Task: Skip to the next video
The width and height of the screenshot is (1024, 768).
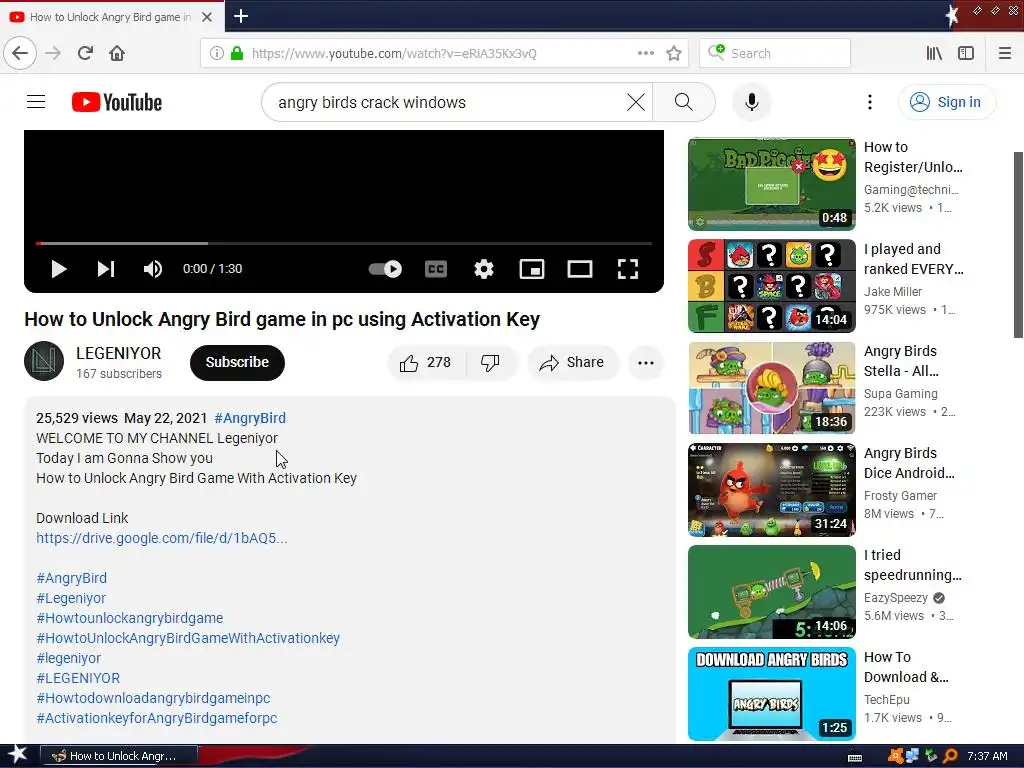Action: tap(106, 268)
